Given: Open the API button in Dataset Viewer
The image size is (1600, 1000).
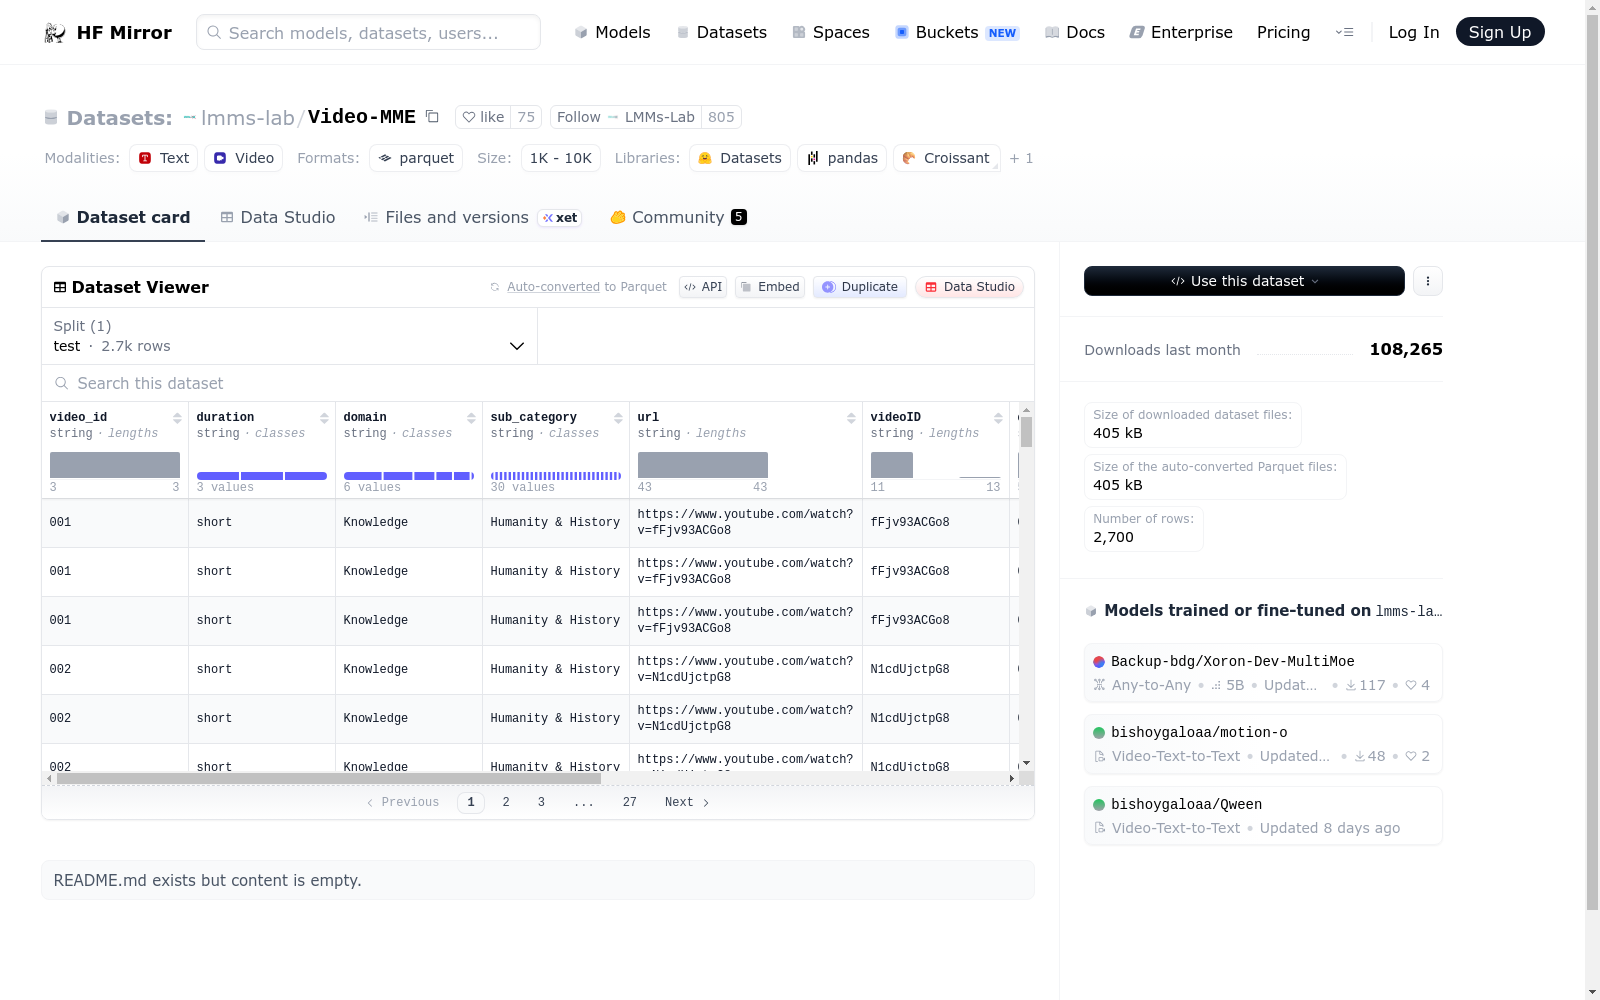Looking at the screenshot, I should pos(703,287).
